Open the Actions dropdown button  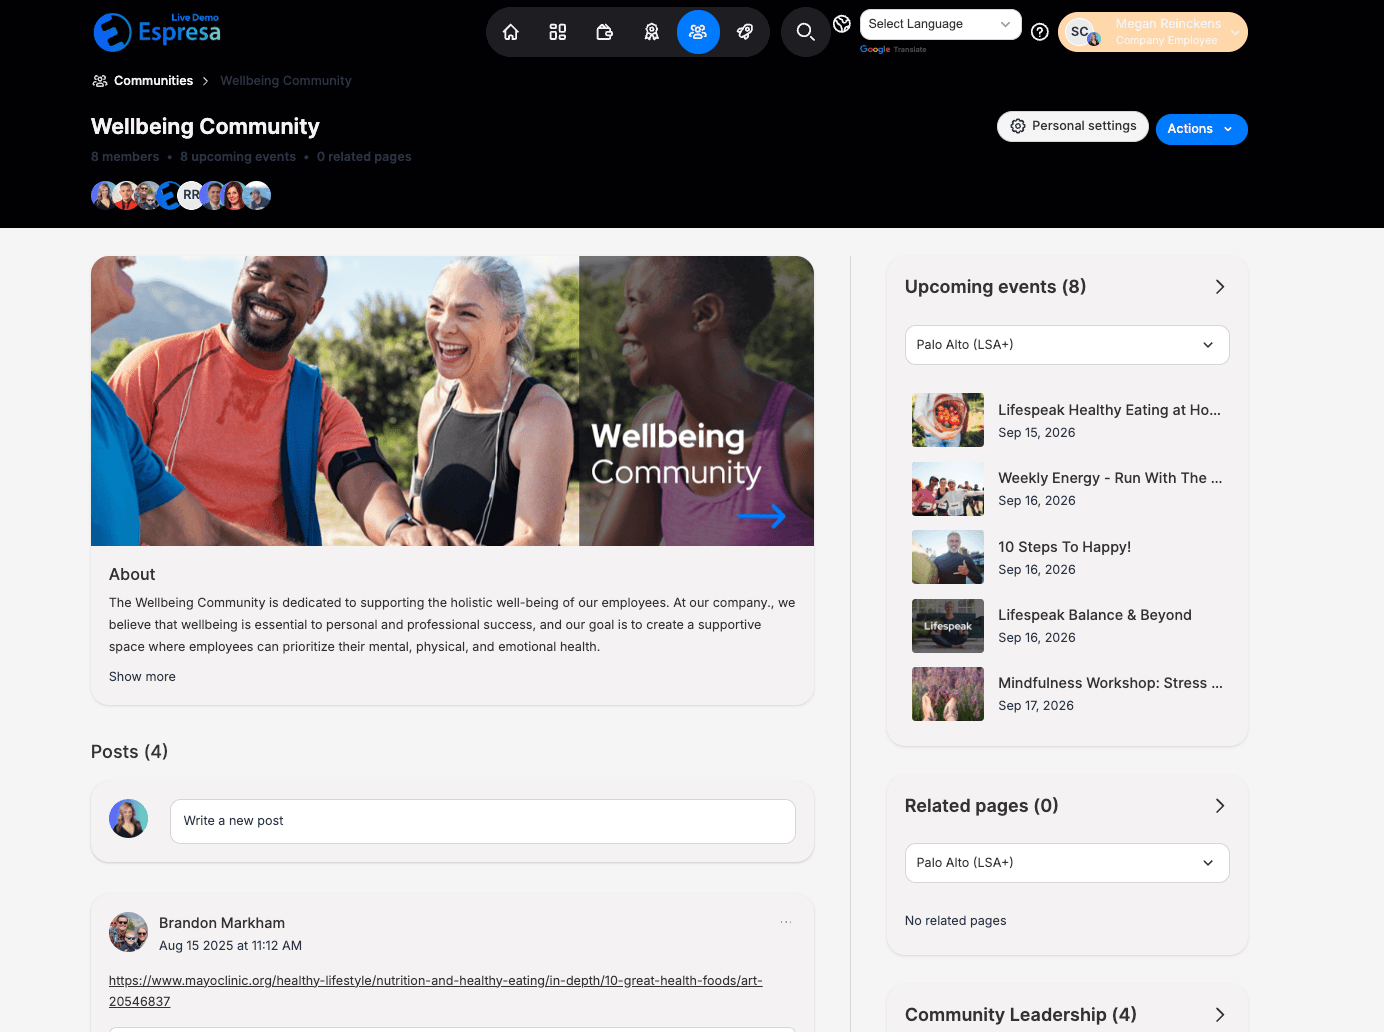pos(1201,129)
